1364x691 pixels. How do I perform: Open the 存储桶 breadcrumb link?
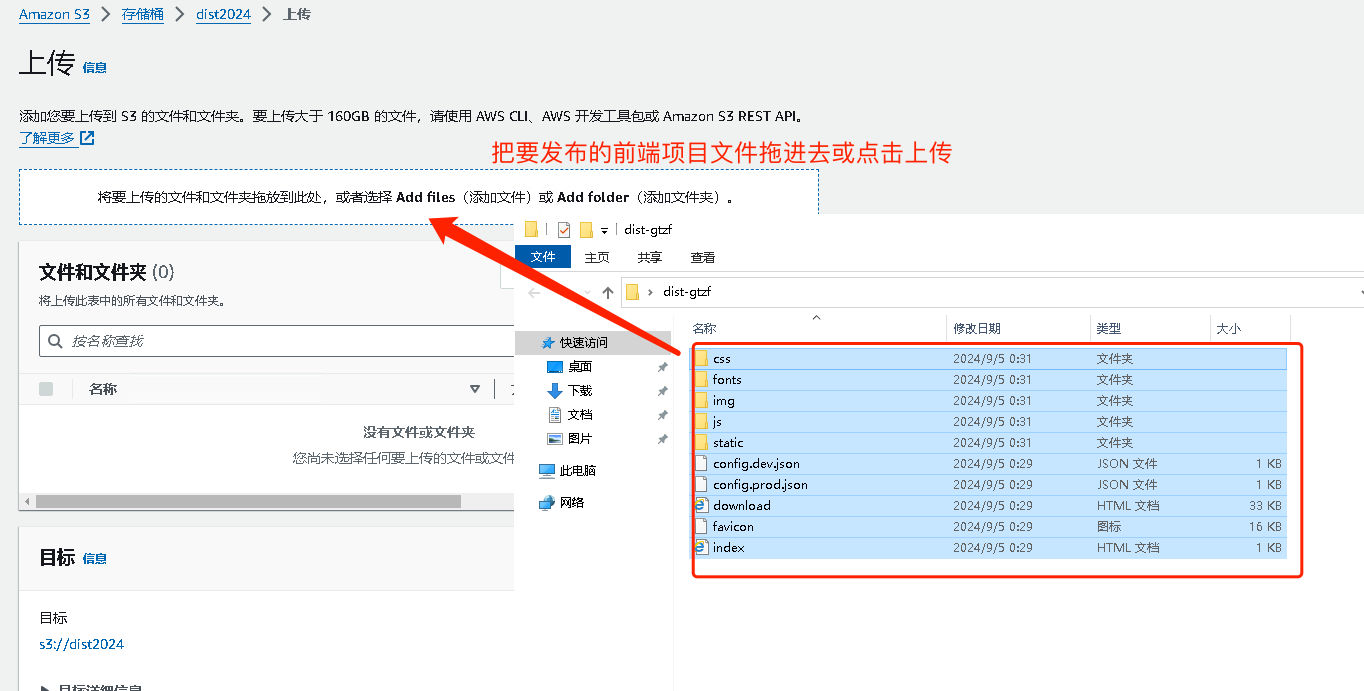pyautogui.click(x=143, y=15)
